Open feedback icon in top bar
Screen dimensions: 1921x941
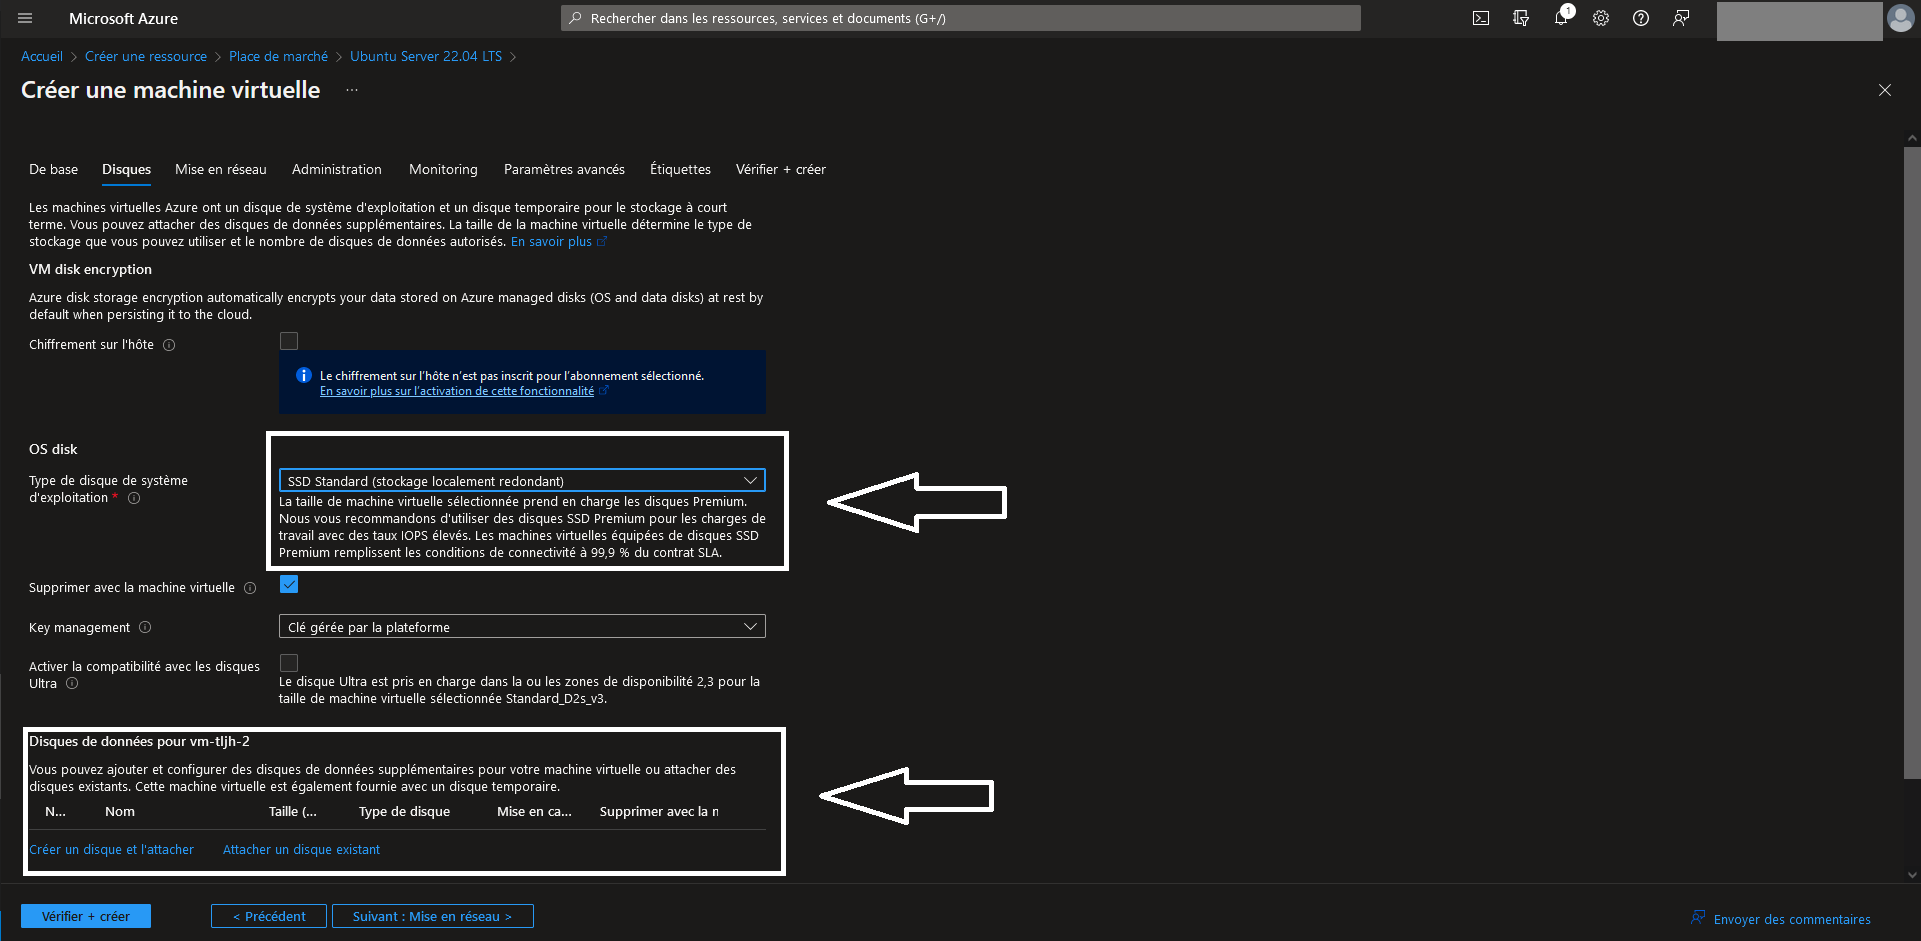click(x=1681, y=18)
